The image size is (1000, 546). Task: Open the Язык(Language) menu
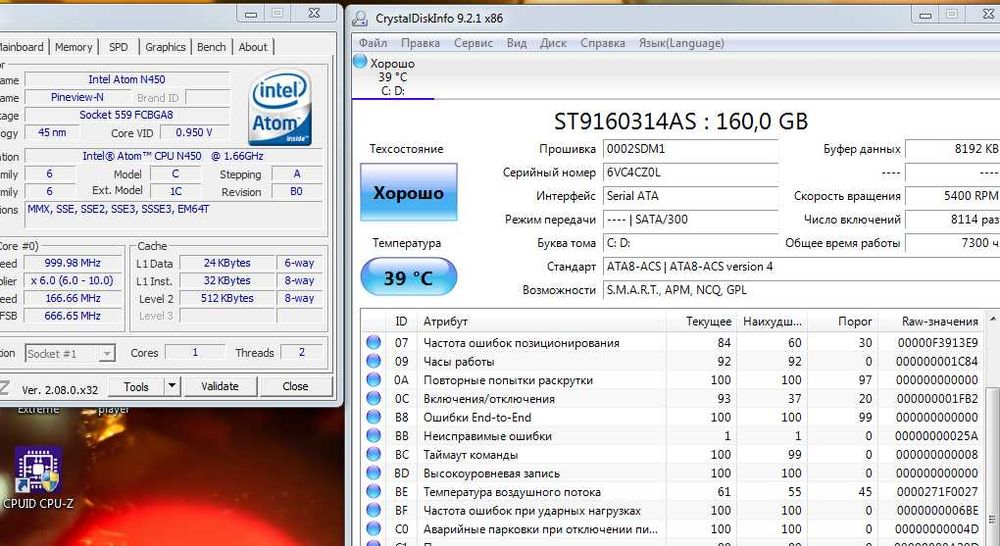pos(681,43)
